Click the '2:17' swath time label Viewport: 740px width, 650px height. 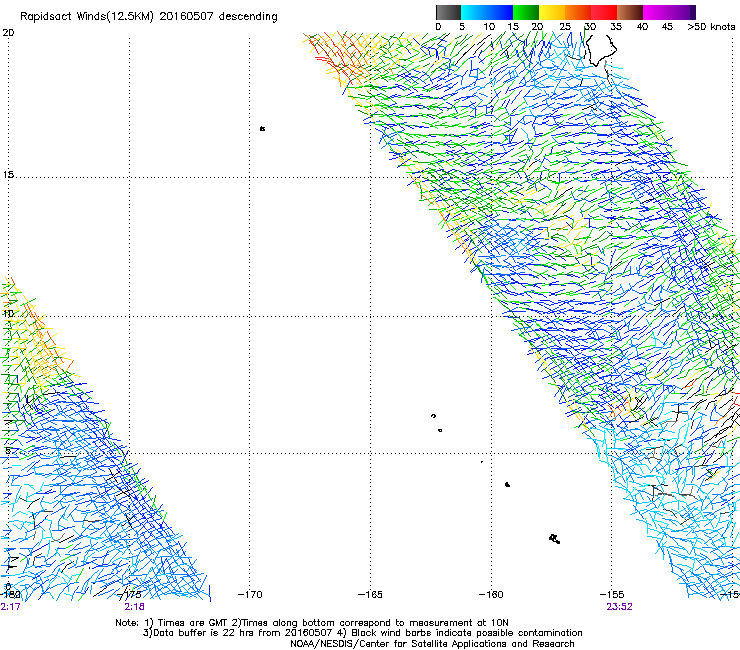(10, 607)
